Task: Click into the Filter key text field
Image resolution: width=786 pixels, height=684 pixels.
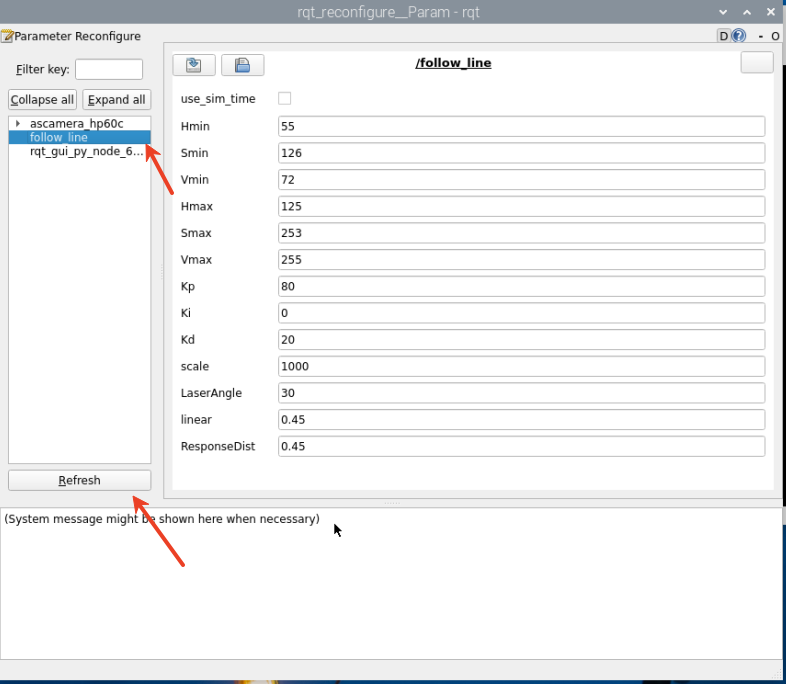Action: [109, 70]
